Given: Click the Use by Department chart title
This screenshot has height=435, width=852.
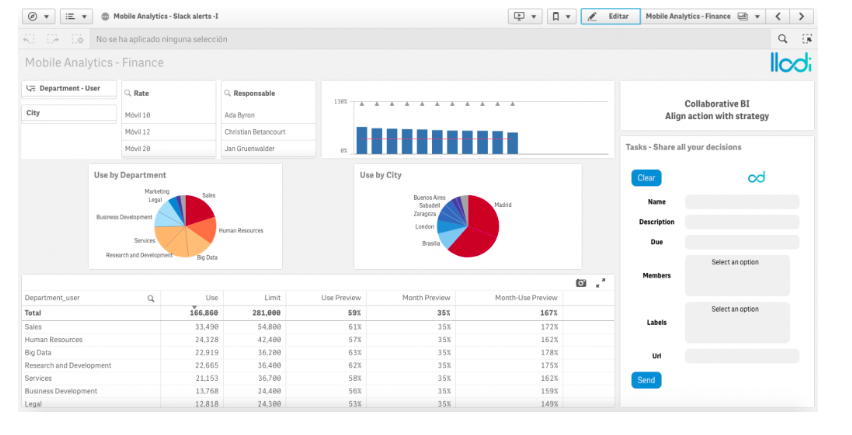Looking at the screenshot, I should [x=130, y=175].
